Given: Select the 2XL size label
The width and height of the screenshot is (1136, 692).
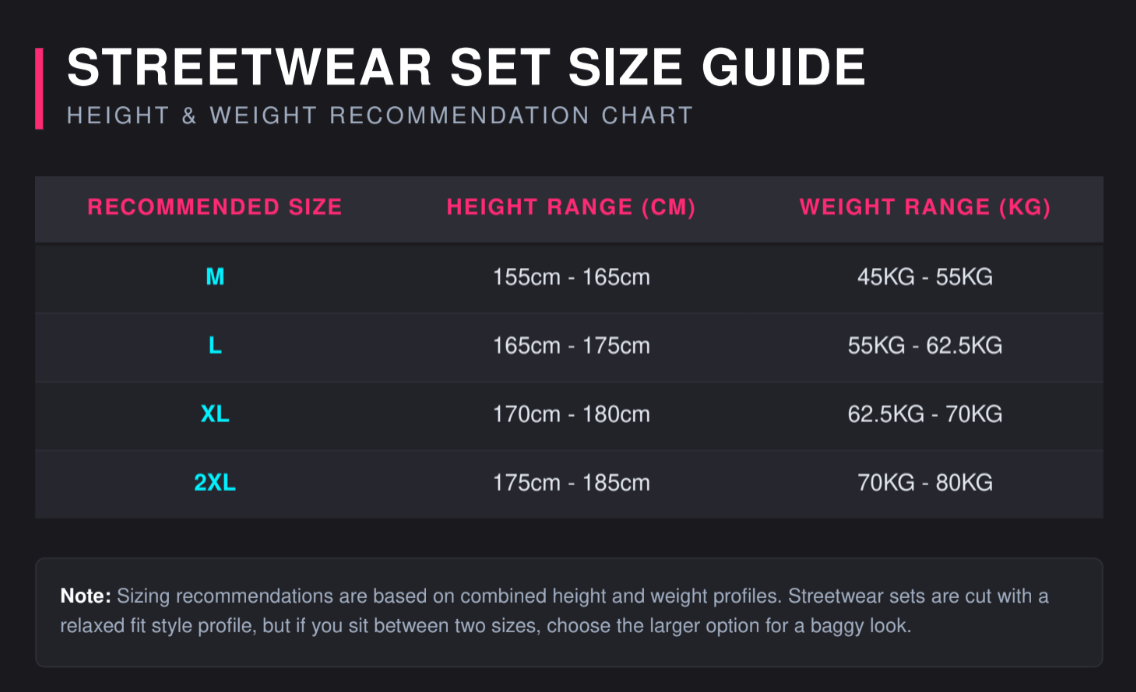Looking at the screenshot, I should [x=215, y=483].
